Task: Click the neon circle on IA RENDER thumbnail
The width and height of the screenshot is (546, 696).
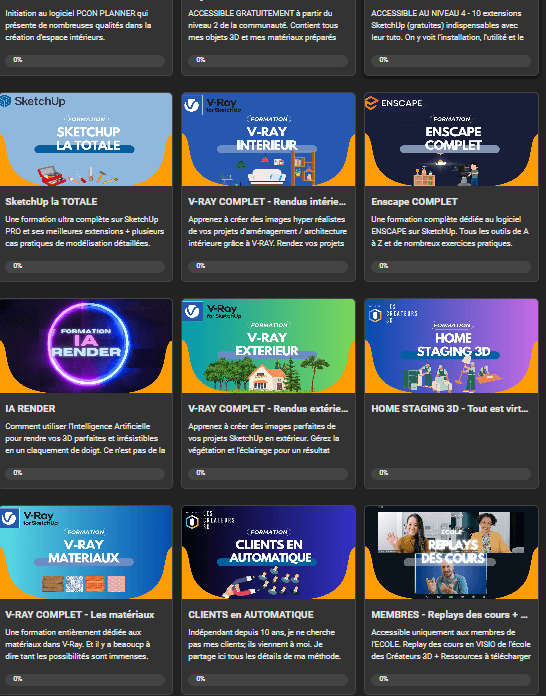Action: coord(88,343)
